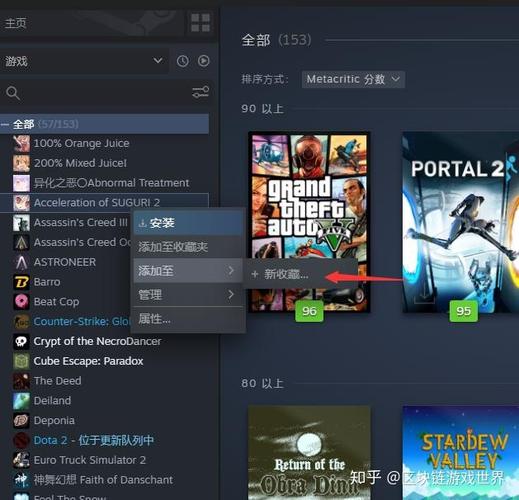Click Abnormal Treatment game icon
This screenshot has width=519, height=500.
(x=21, y=183)
